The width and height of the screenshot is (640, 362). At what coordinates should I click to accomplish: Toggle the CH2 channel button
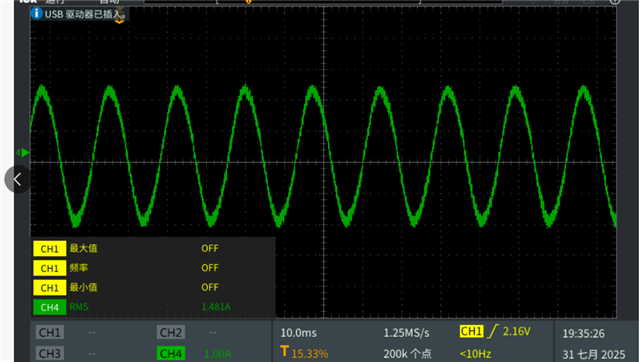coord(171,333)
